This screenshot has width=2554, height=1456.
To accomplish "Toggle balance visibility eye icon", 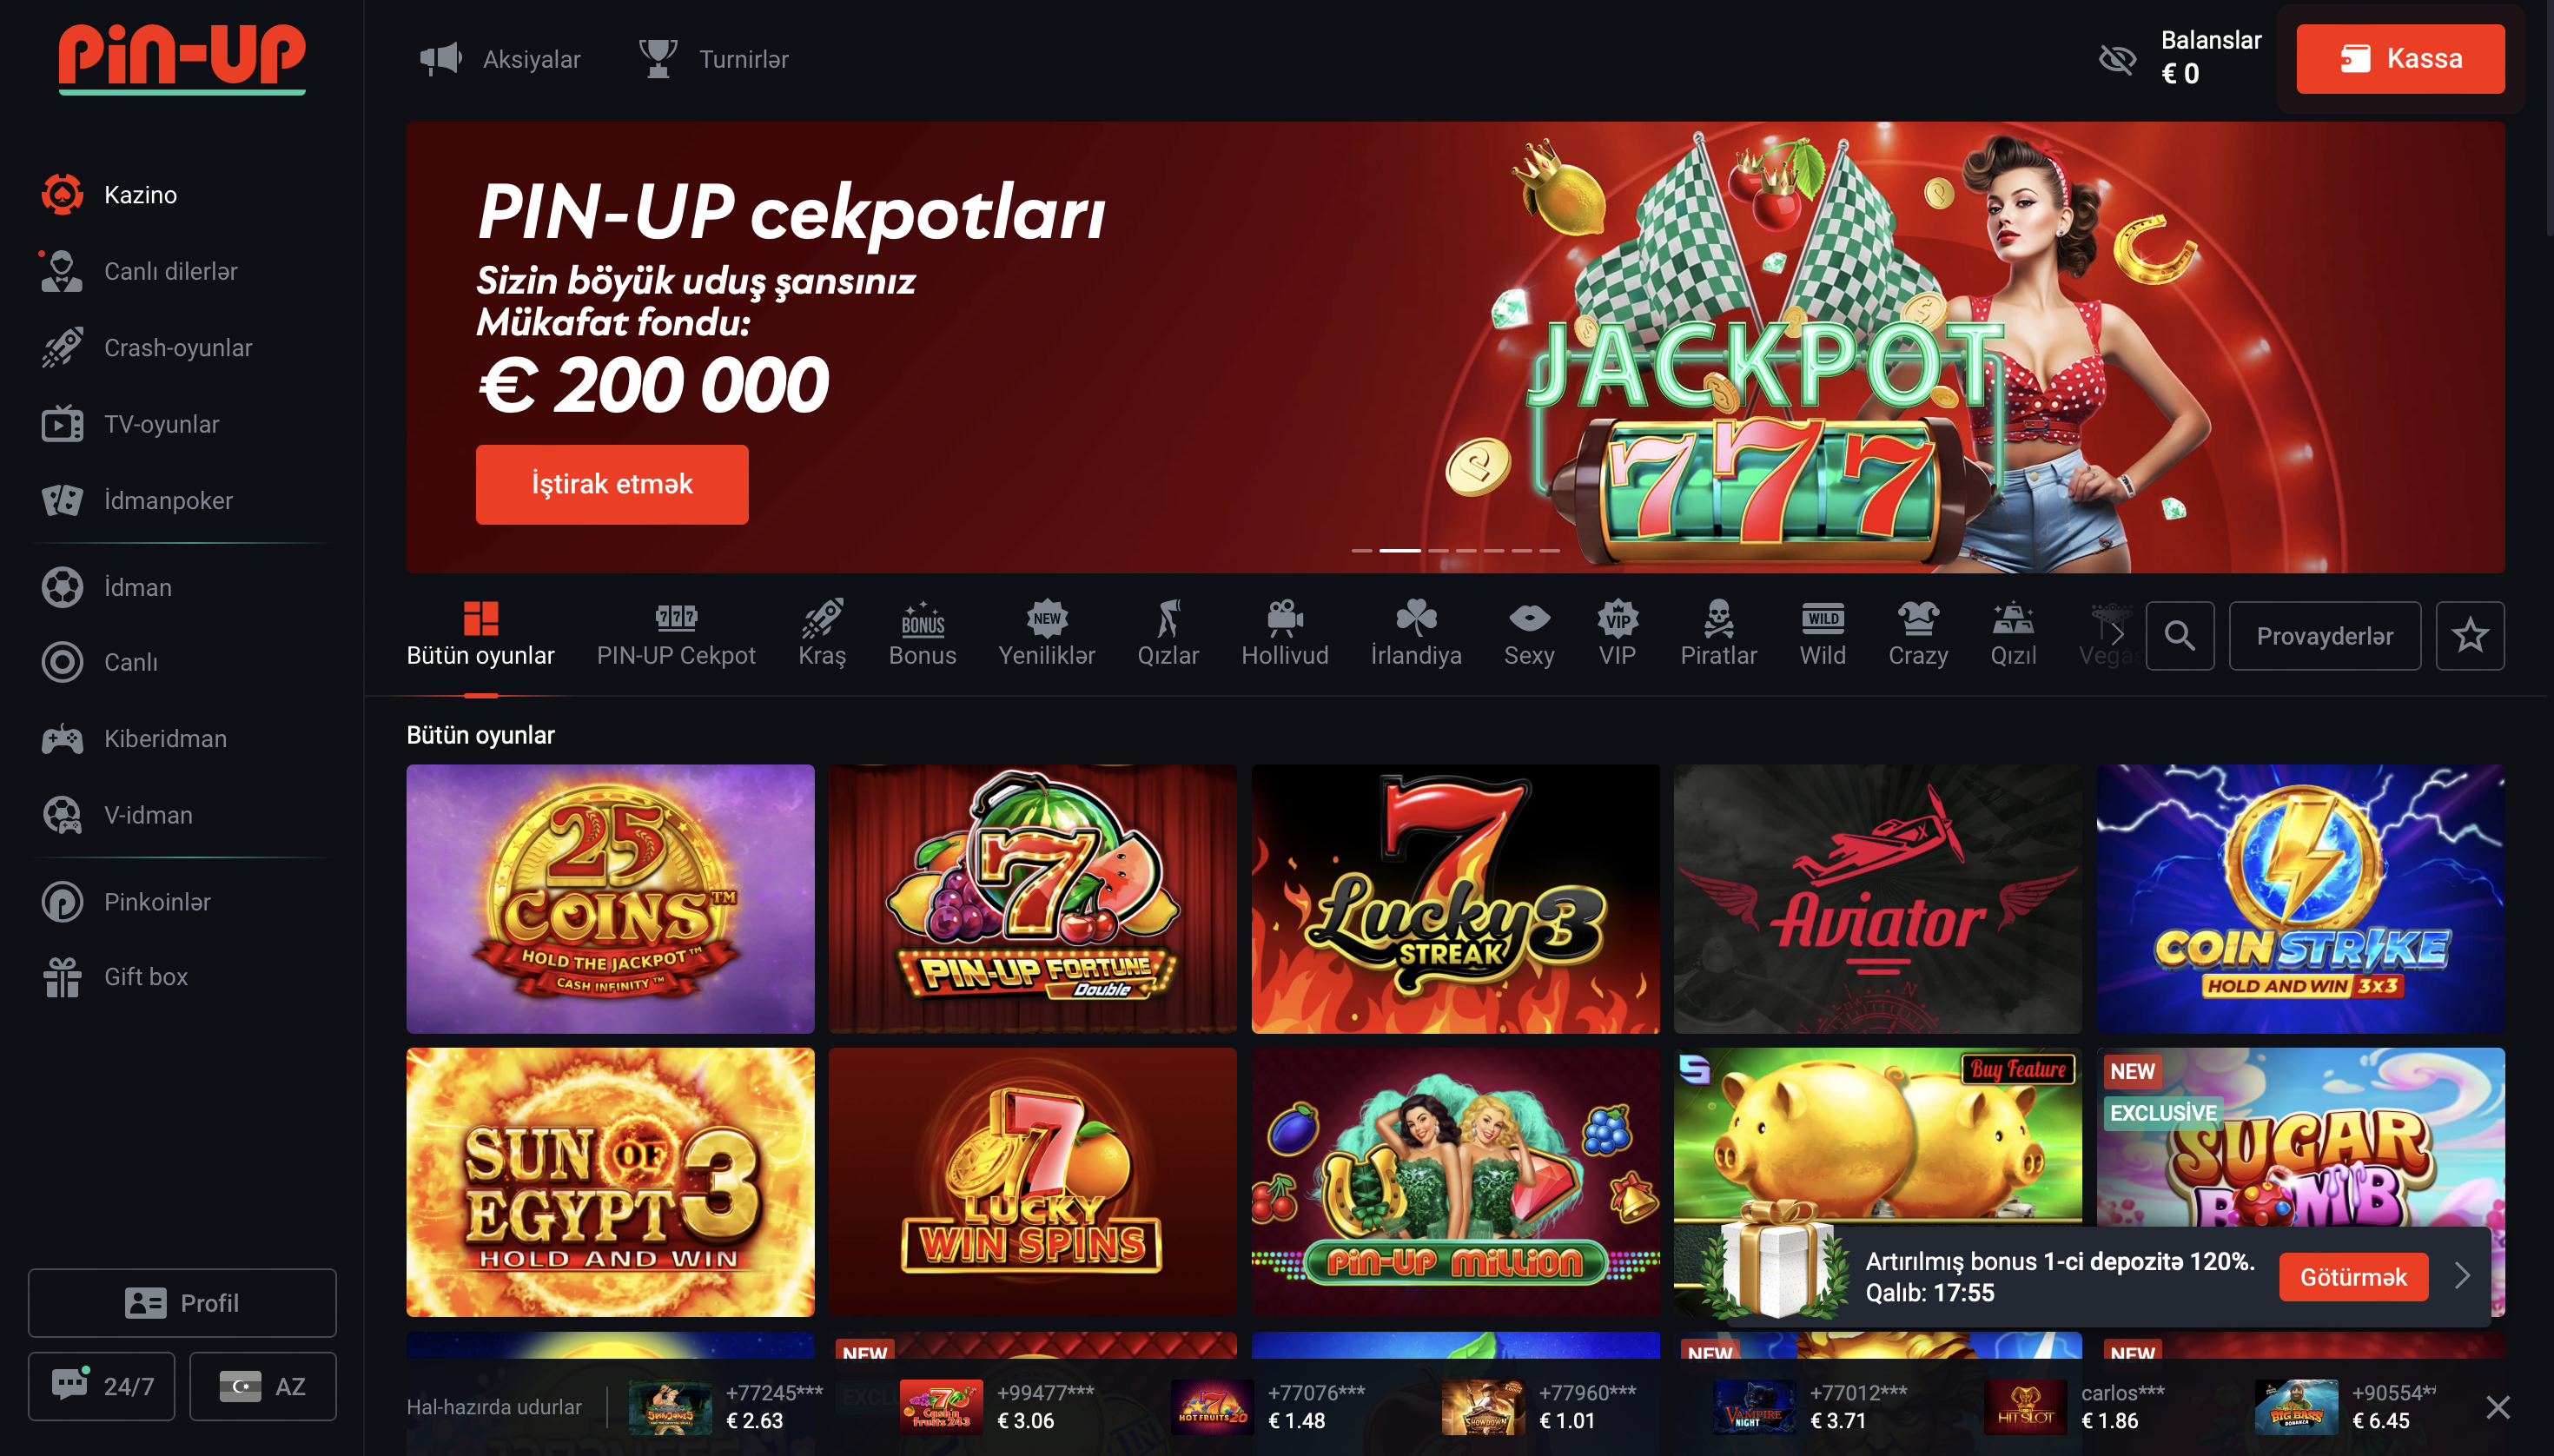I will (x=2117, y=59).
